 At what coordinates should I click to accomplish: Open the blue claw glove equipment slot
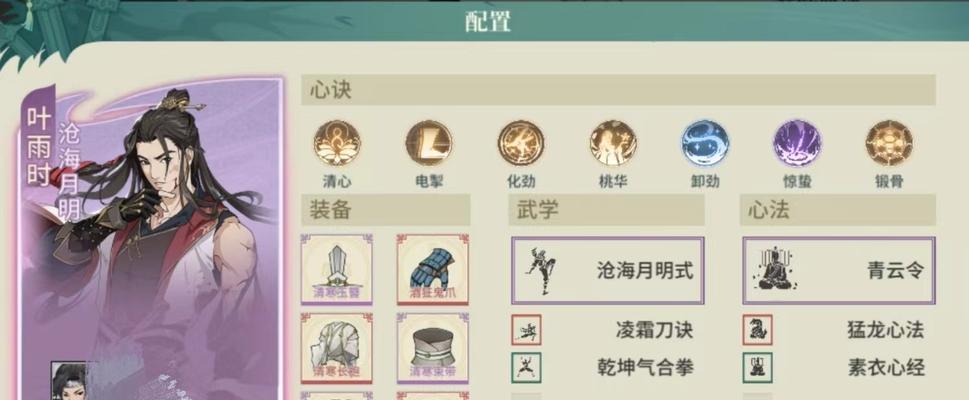point(433,270)
